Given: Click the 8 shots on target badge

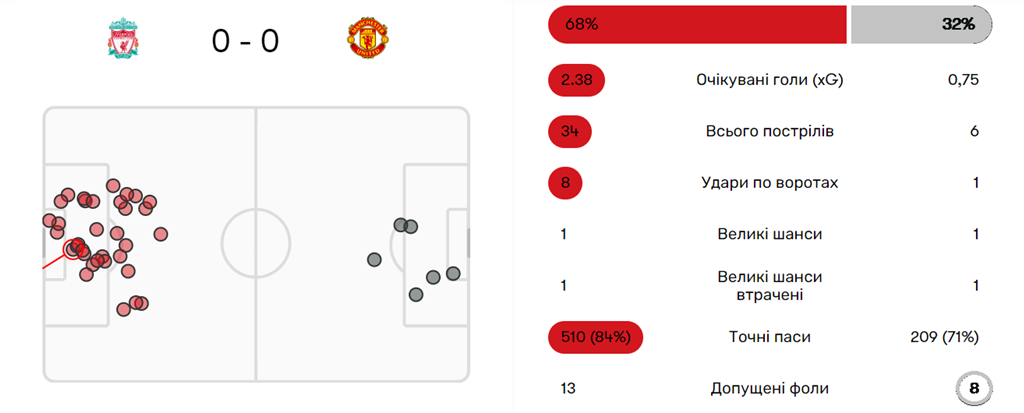Looking at the screenshot, I should (x=565, y=183).
